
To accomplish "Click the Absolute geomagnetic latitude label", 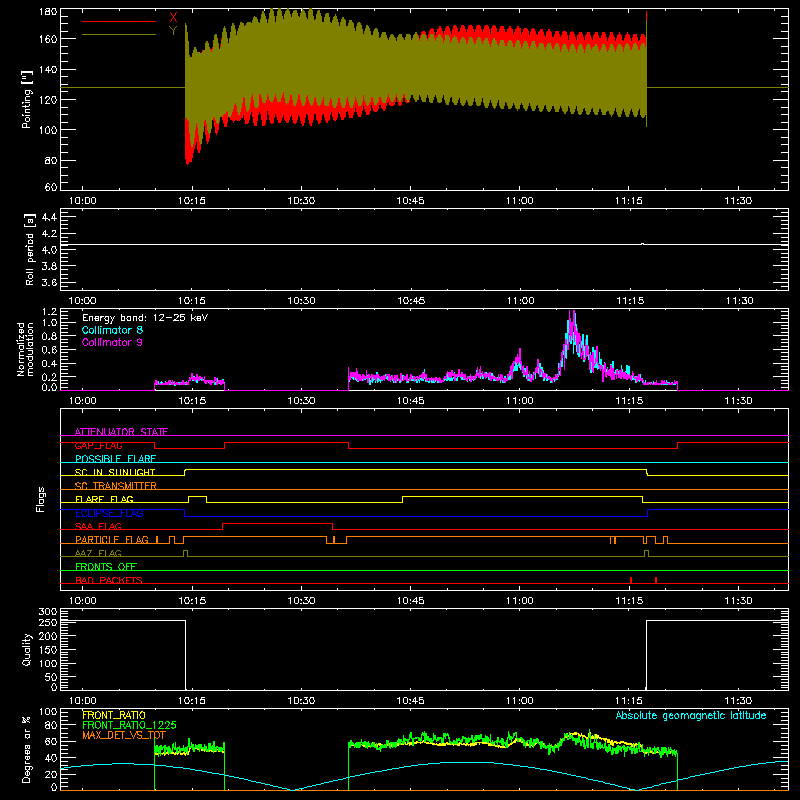I will 691,715.
